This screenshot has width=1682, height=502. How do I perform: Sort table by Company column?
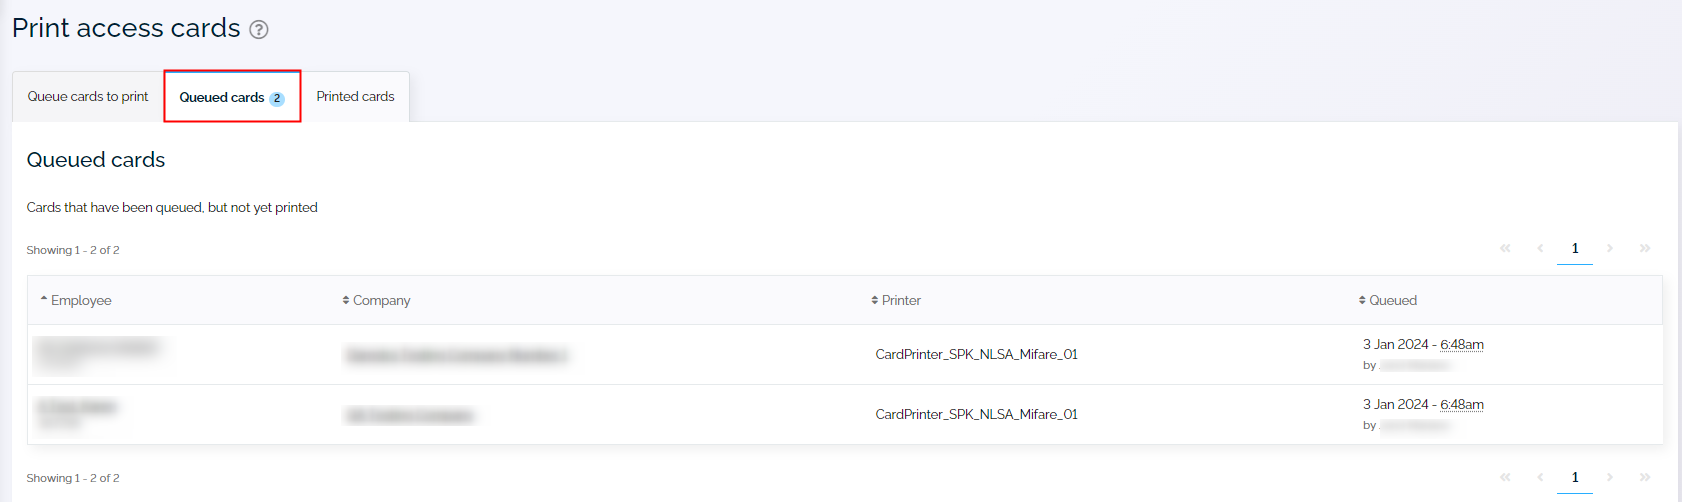pos(376,300)
